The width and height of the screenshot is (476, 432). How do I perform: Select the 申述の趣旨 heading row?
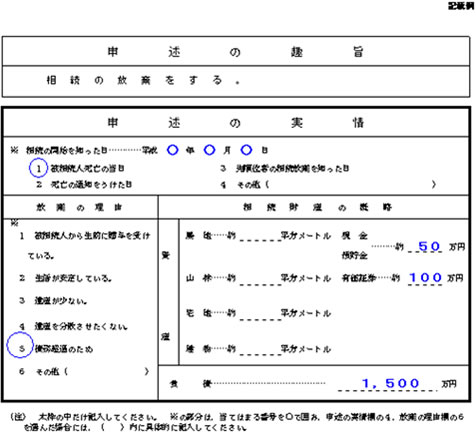click(x=236, y=52)
